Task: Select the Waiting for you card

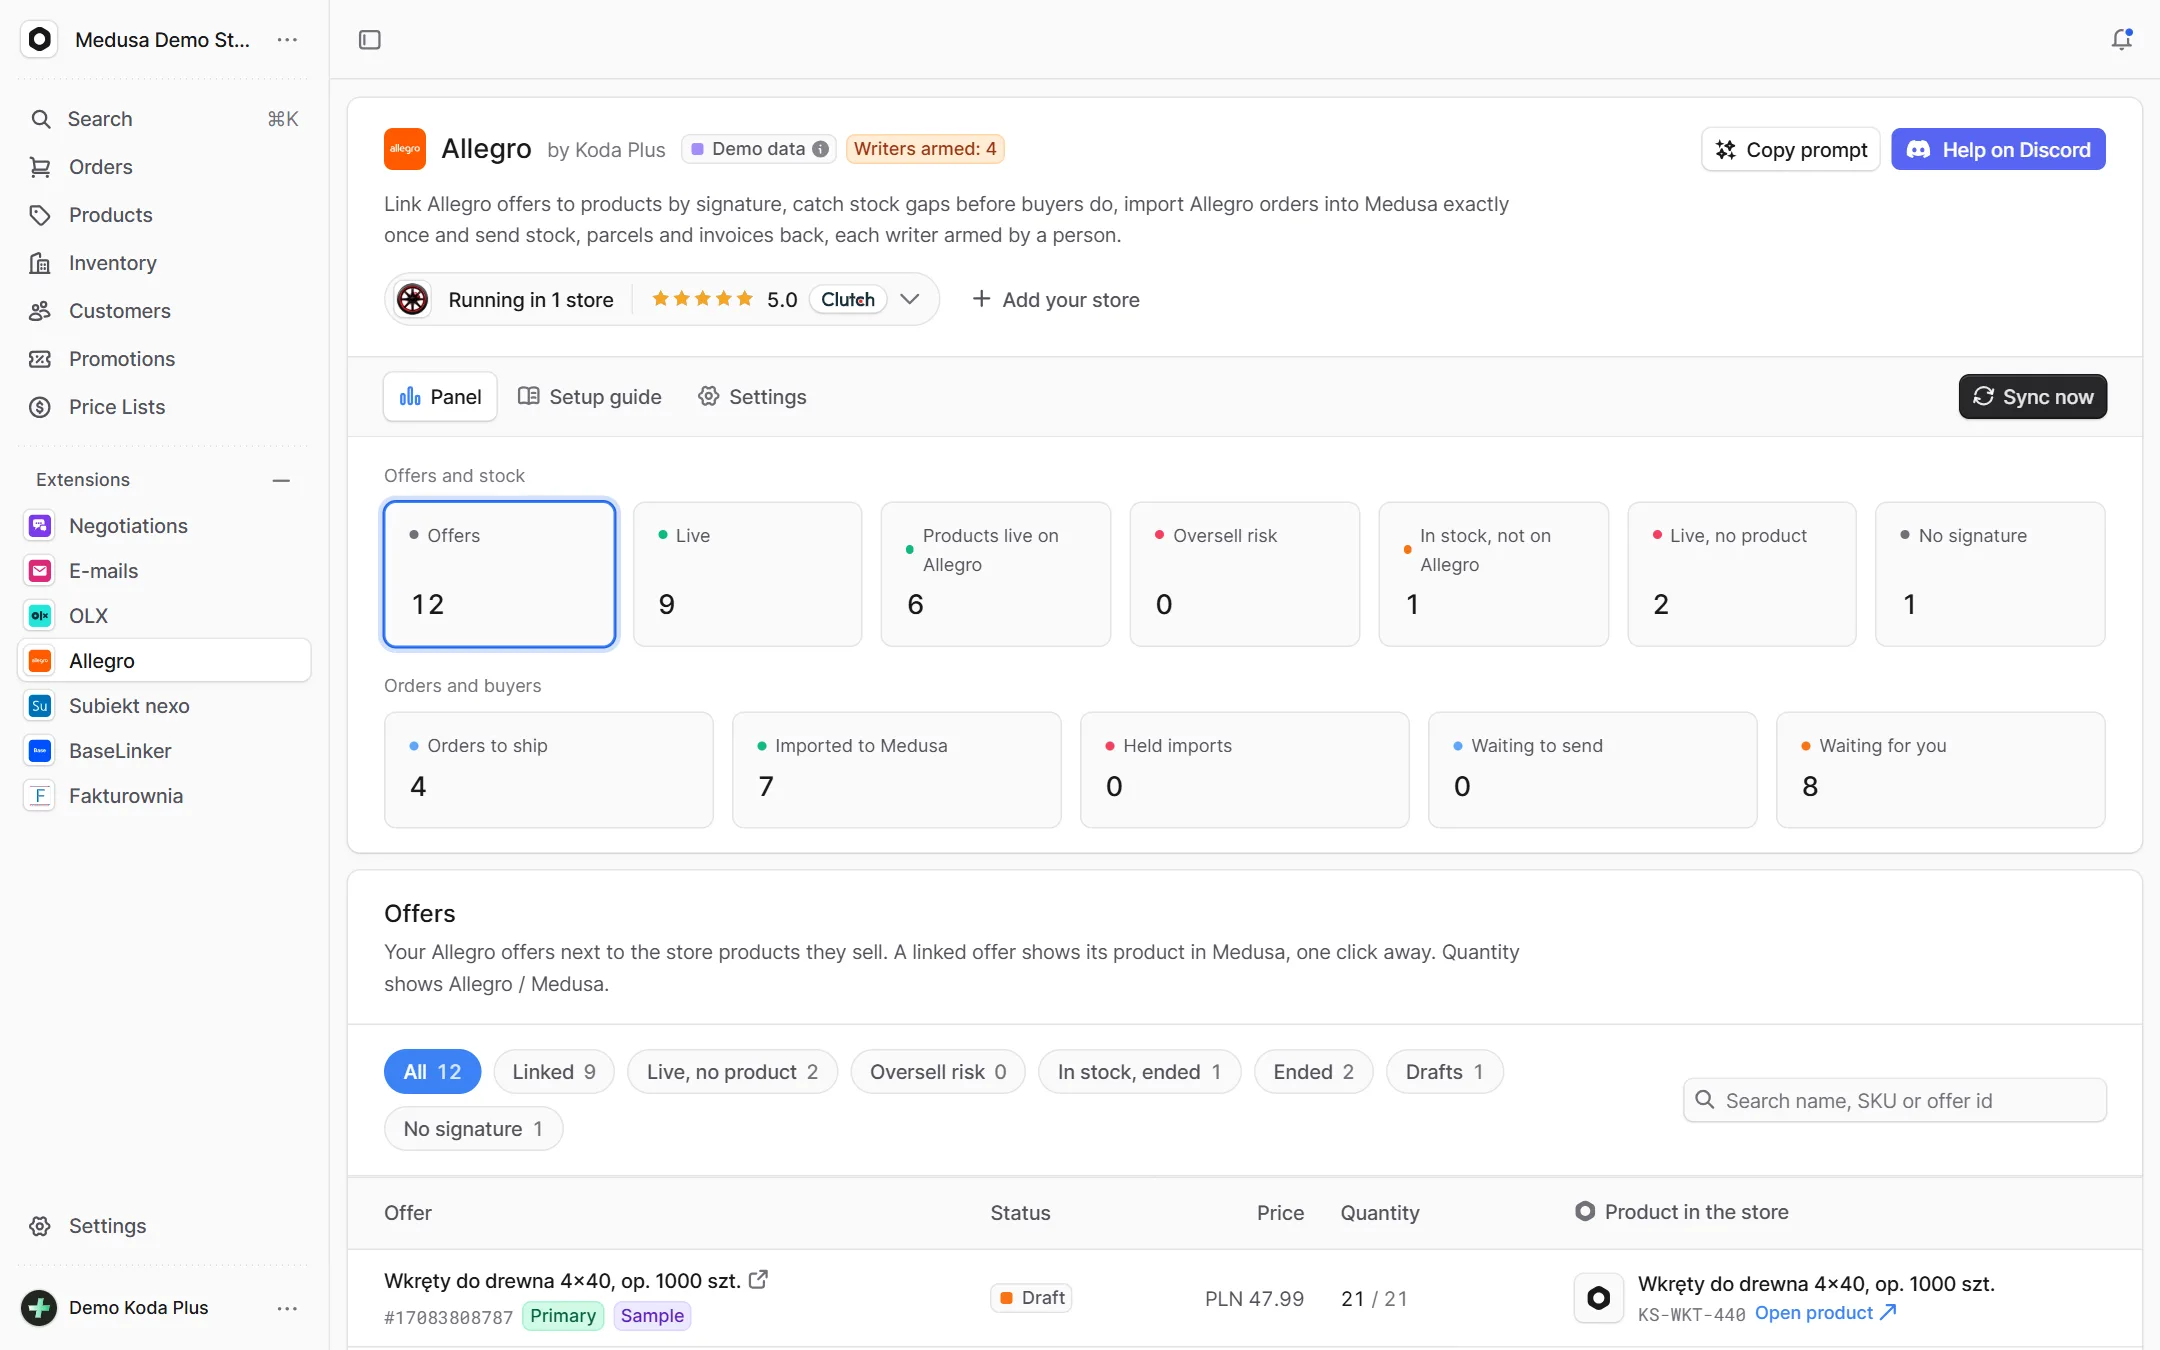Action: point(1940,770)
